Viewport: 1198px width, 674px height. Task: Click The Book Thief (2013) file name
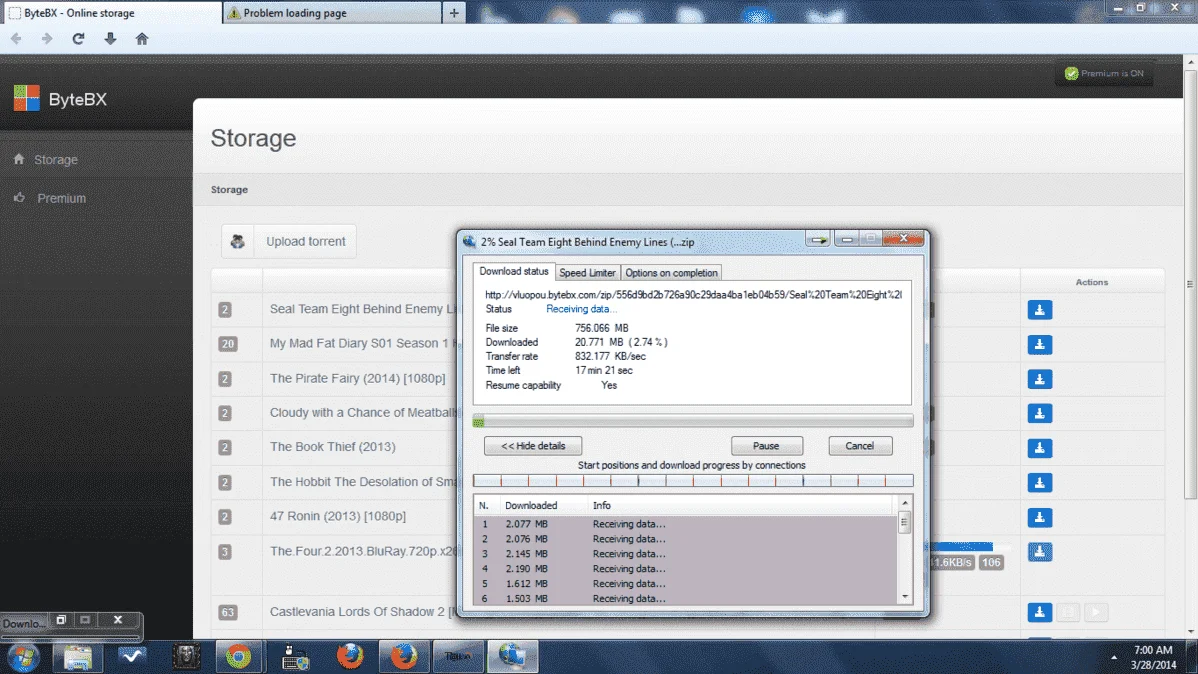click(x=332, y=447)
